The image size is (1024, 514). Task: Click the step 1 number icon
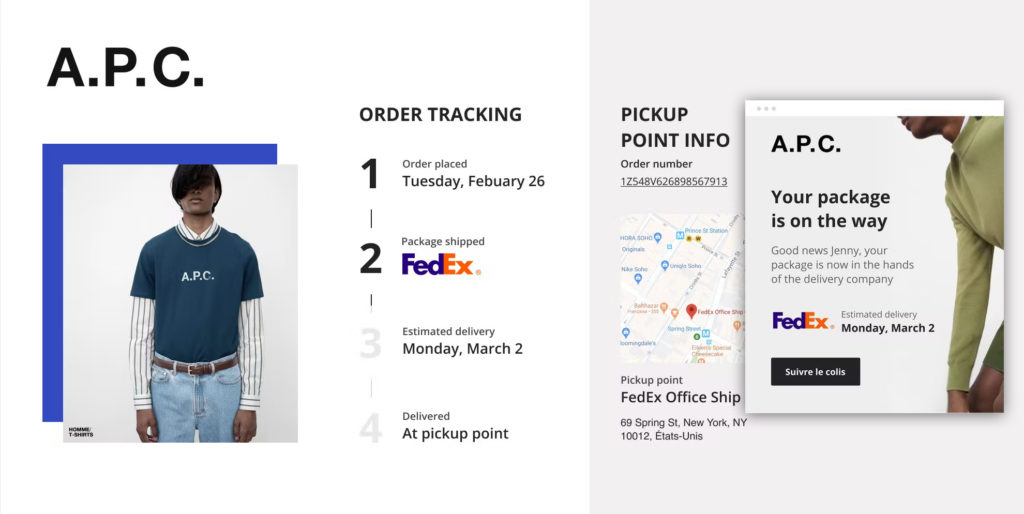coord(370,174)
